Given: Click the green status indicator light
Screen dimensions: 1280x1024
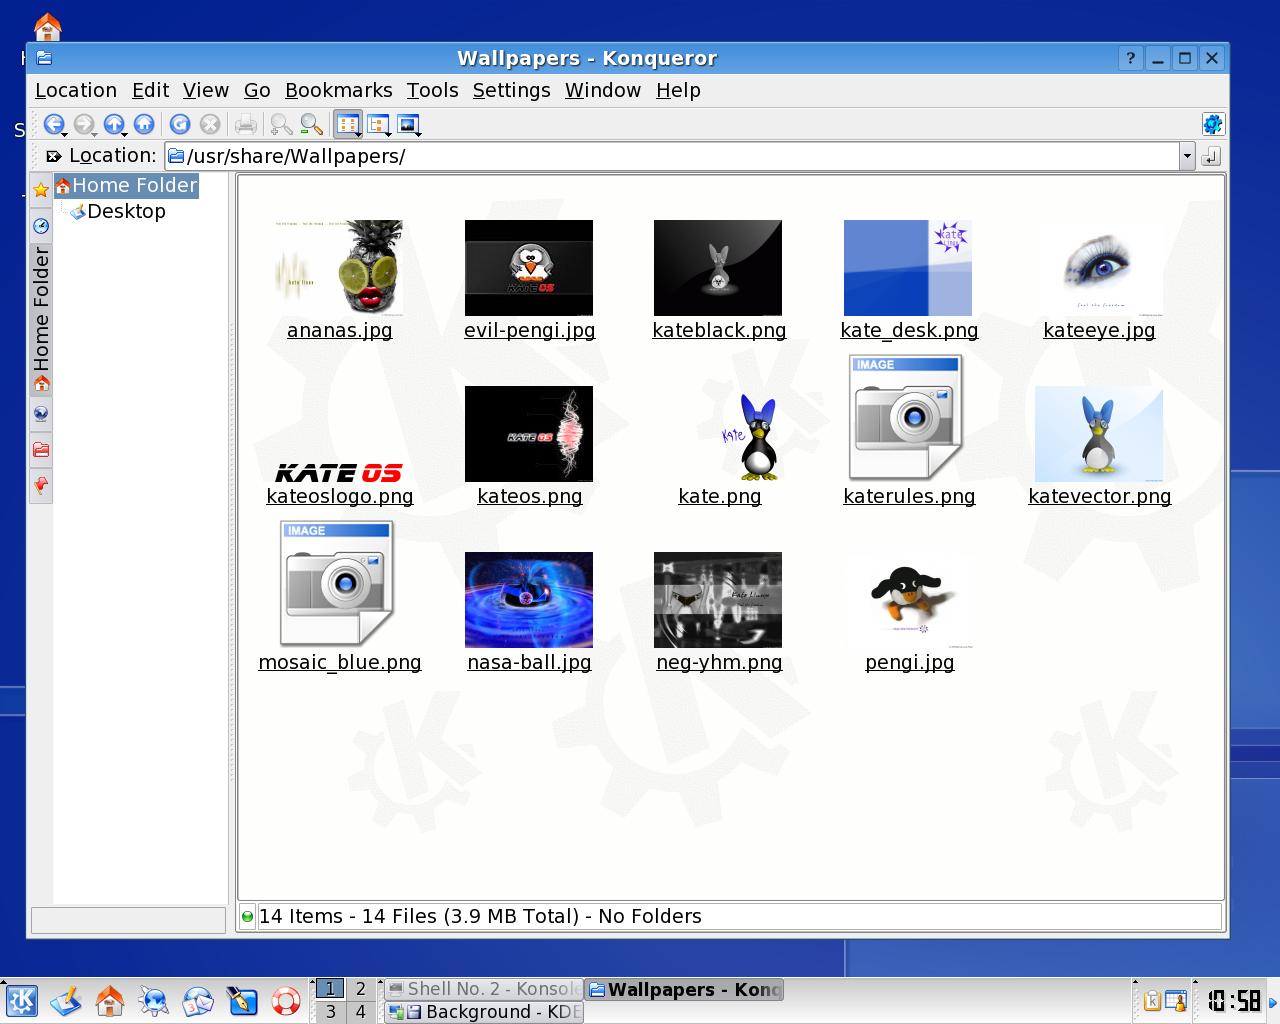Looking at the screenshot, I should [248, 916].
